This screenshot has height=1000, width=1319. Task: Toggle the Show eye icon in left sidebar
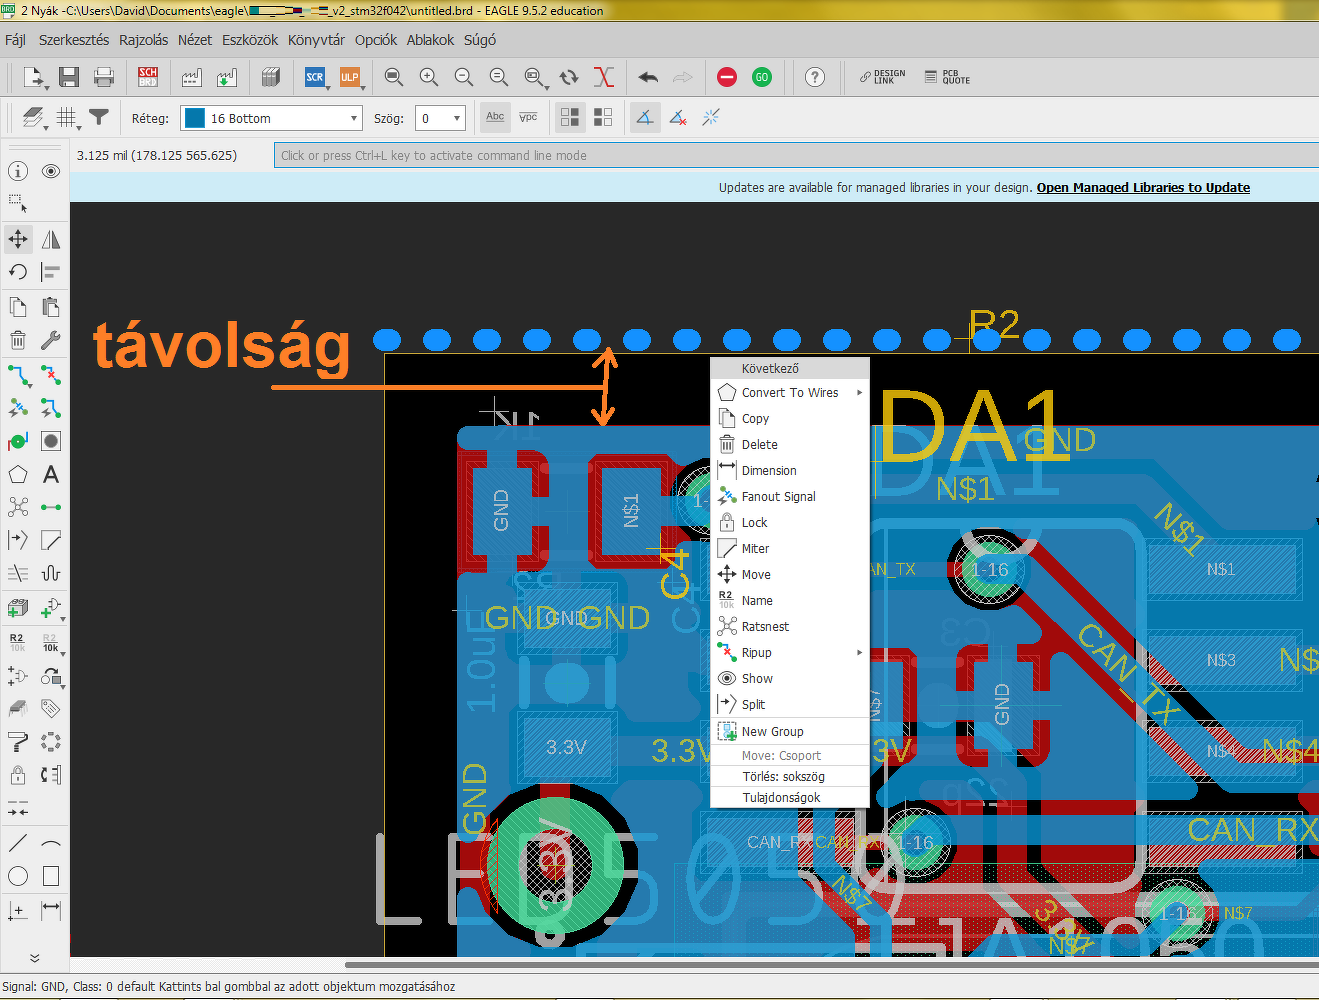tap(51, 171)
